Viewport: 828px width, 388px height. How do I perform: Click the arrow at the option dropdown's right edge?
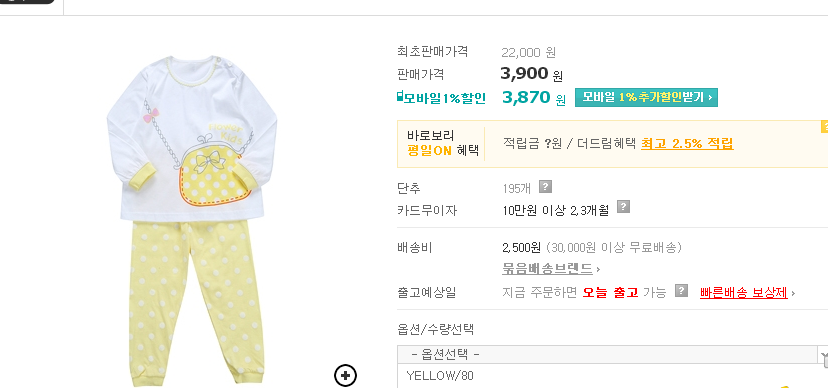pyautogui.click(x=823, y=355)
